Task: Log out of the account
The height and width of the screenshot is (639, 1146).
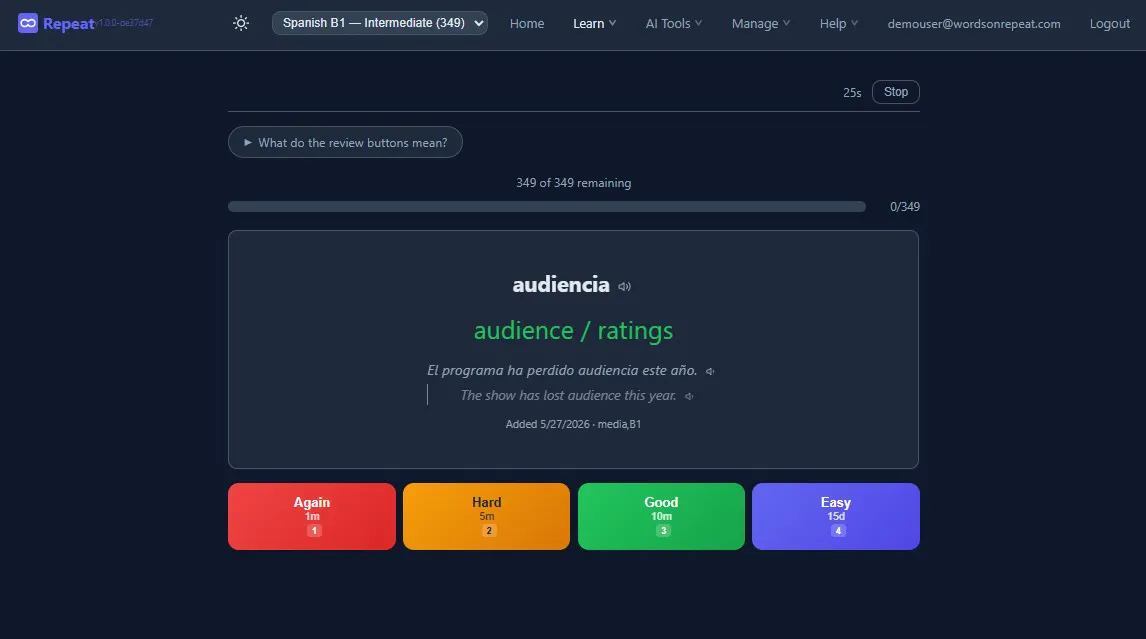Action: pos(1109,23)
